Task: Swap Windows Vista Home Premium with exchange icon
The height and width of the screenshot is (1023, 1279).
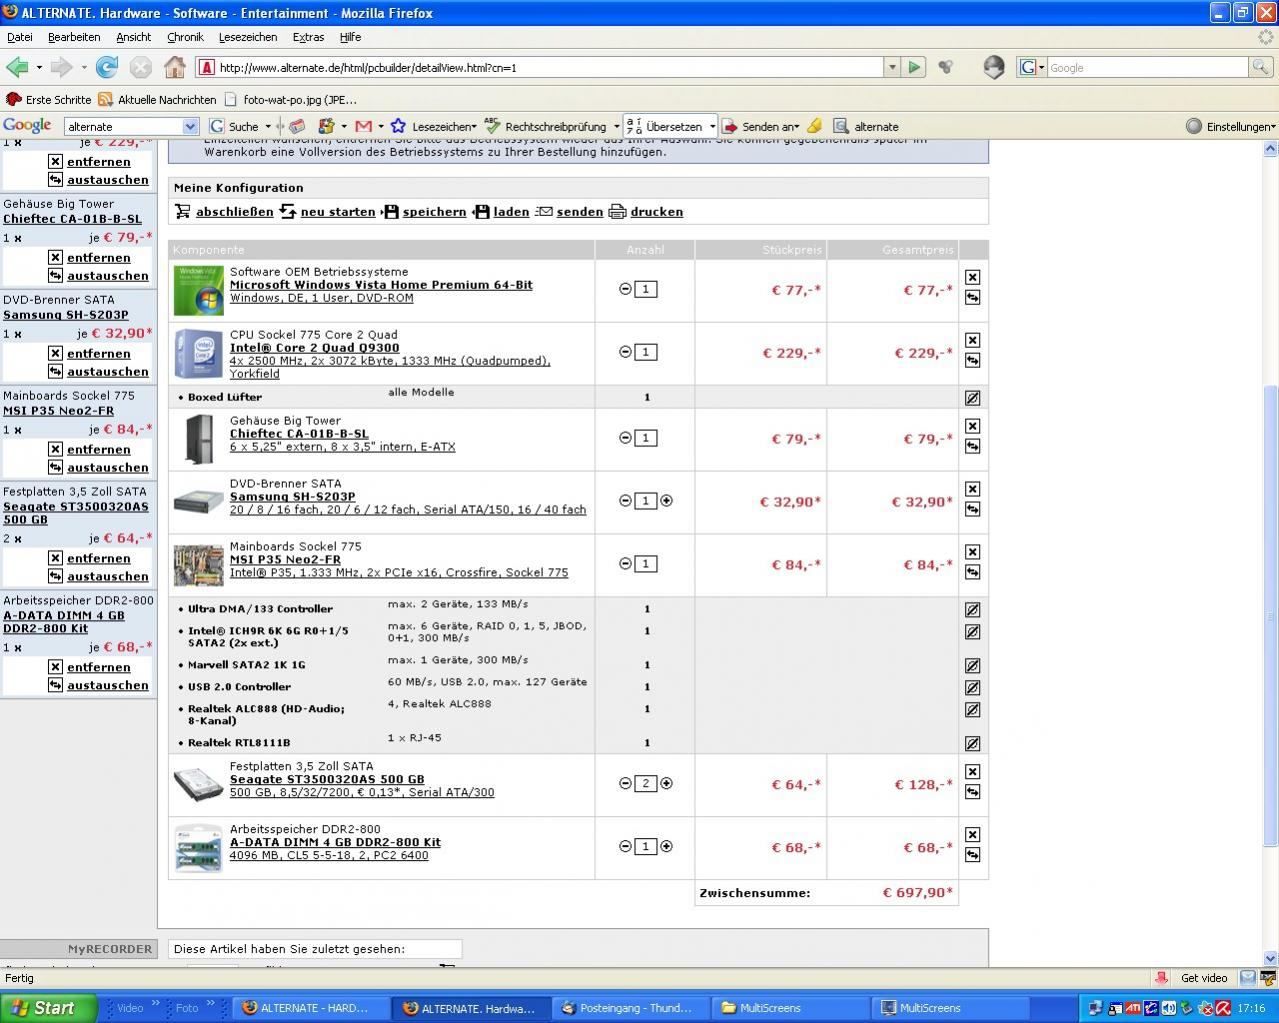Action: point(972,297)
